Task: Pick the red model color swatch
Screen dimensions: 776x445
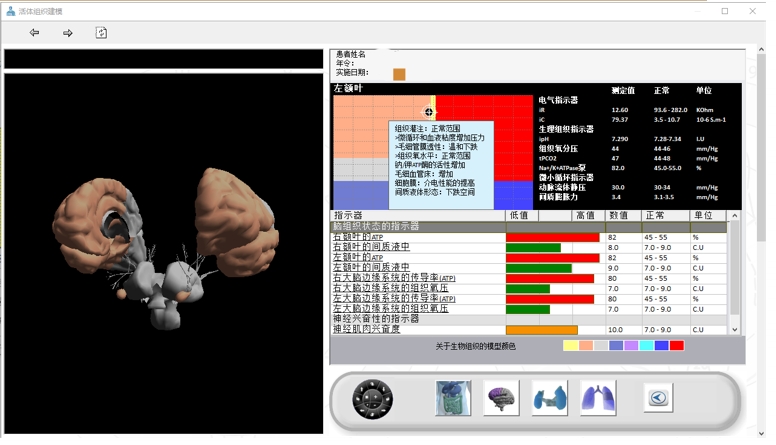Action: tap(677, 346)
